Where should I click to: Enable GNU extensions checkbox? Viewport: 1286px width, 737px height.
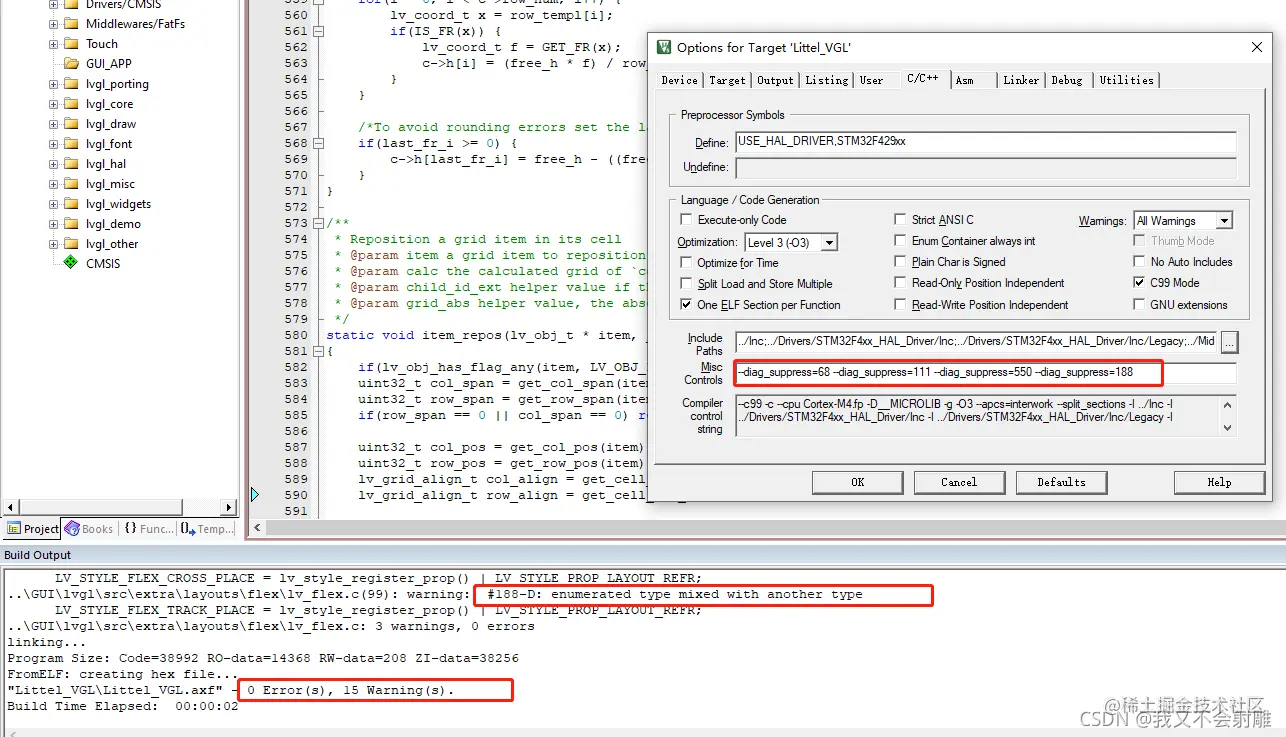[1140, 305]
